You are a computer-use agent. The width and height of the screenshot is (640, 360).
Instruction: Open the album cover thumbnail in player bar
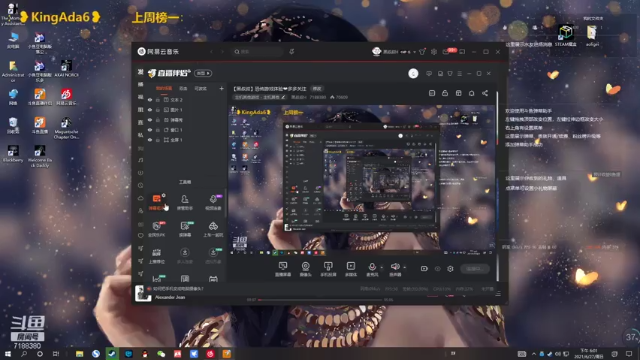coord(143,293)
